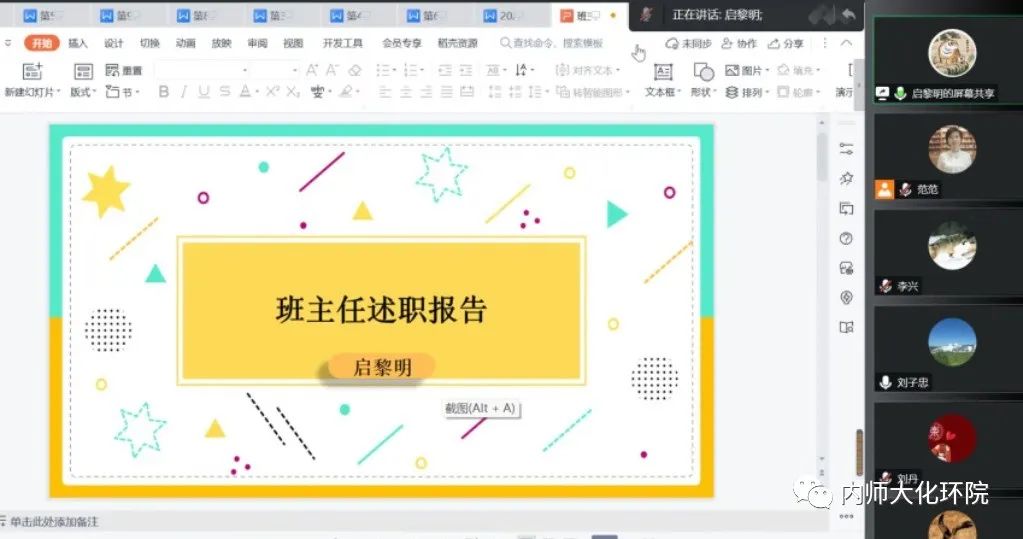The height and width of the screenshot is (539, 1023).
Task: Click the New Slide (新建幻灯片) icon
Action: click(33, 71)
